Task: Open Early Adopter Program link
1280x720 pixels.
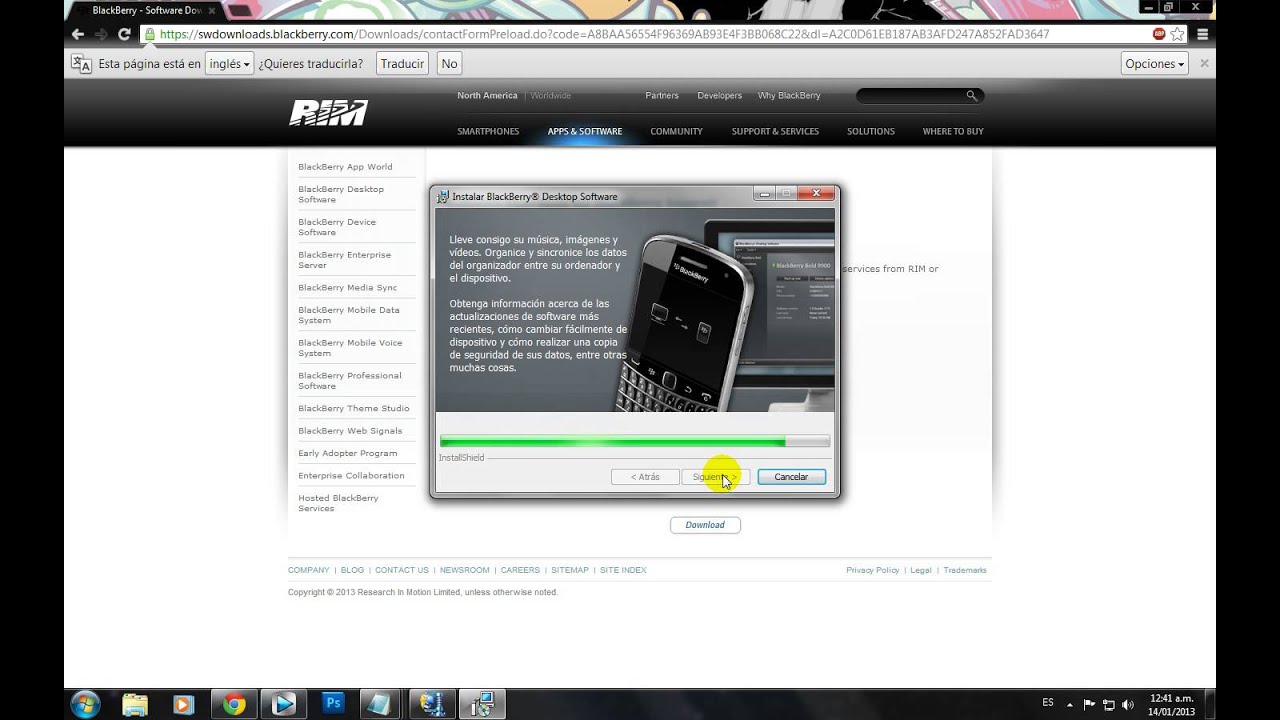Action: [x=347, y=453]
